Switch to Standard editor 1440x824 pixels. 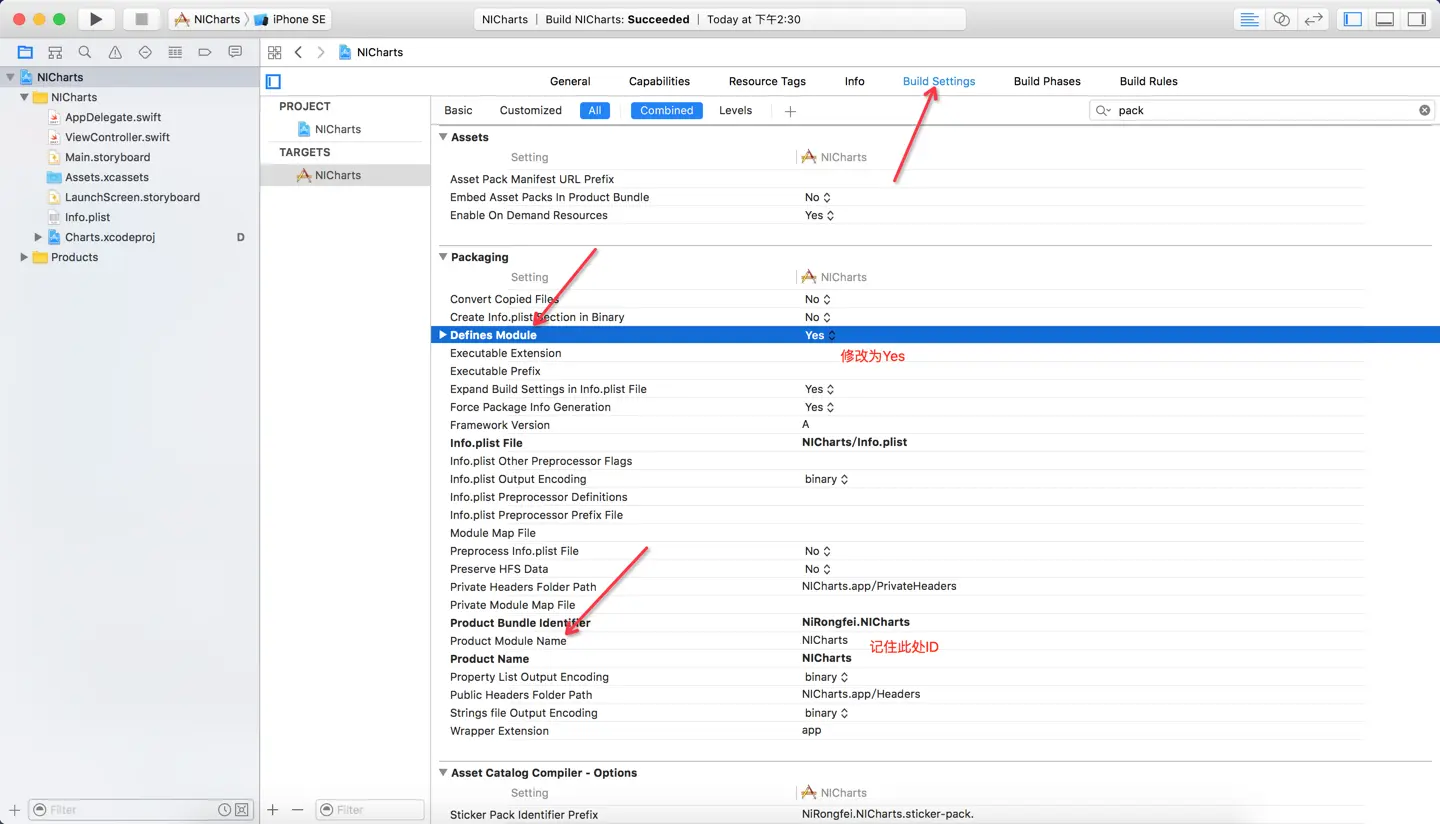tap(1249, 19)
